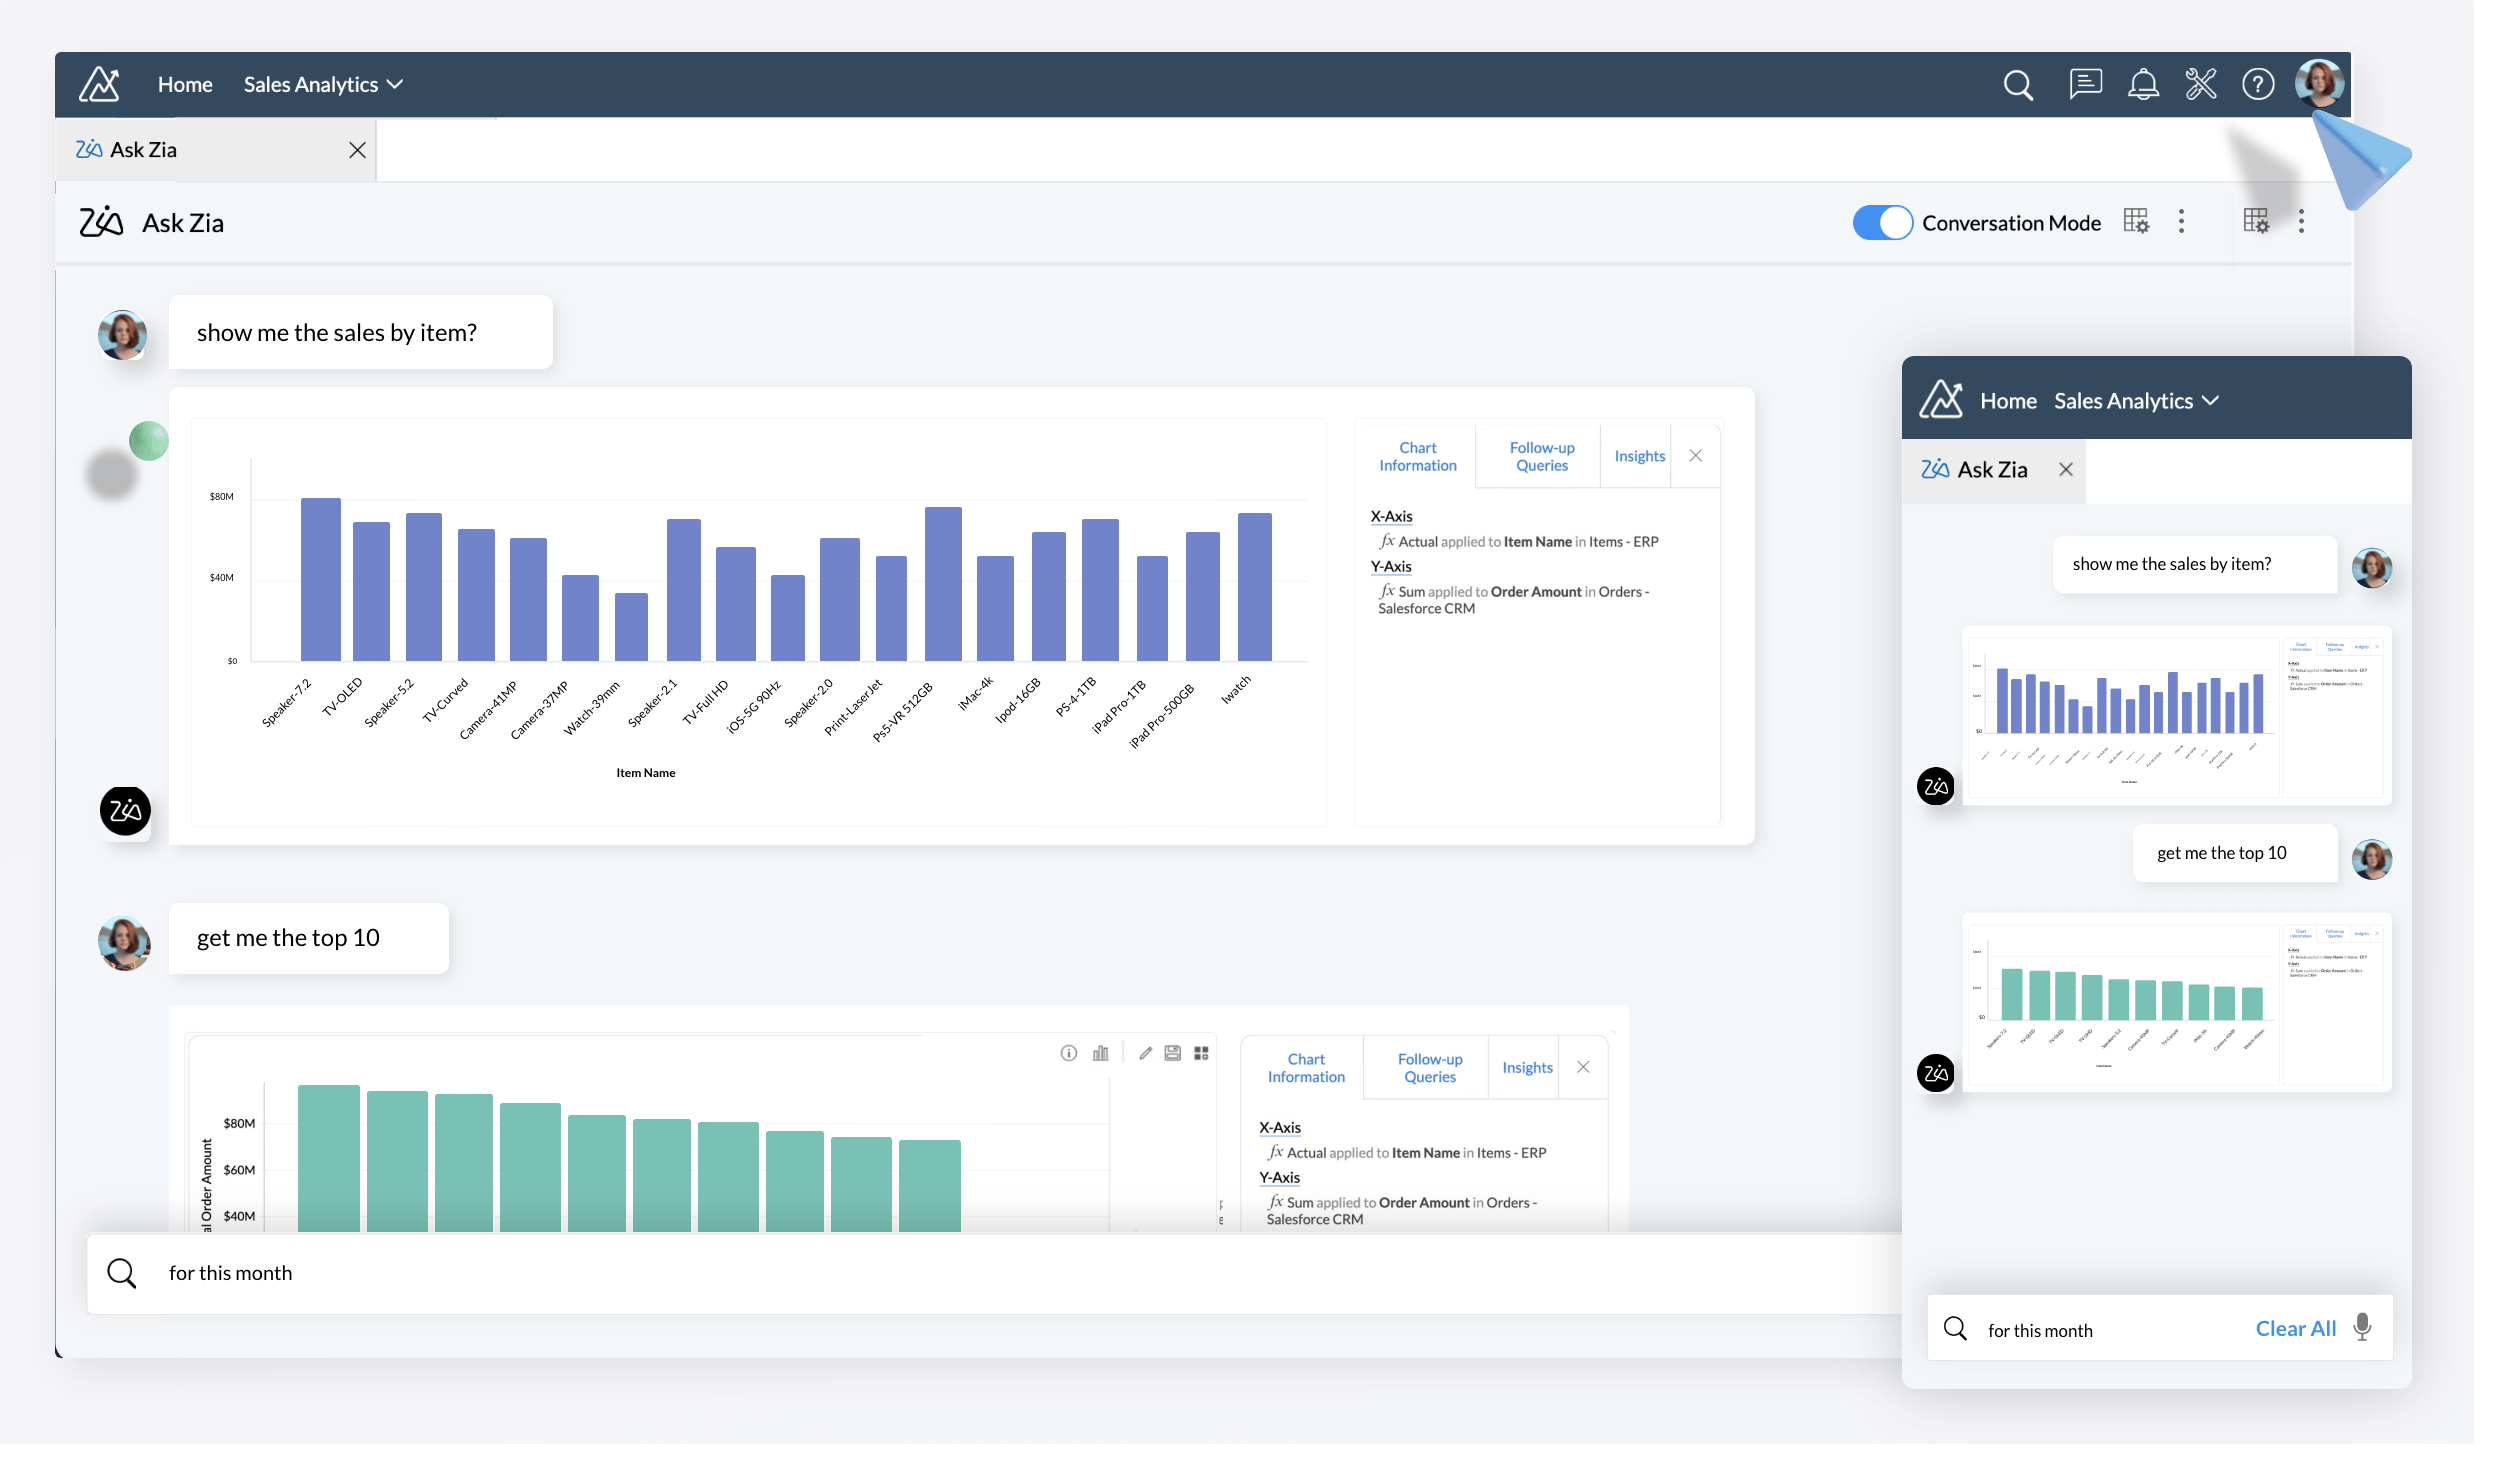The width and height of the screenshot is (2503, 1481).
Task: Open the Follow-up Queries tab
Action: [x=1540, y=456]
